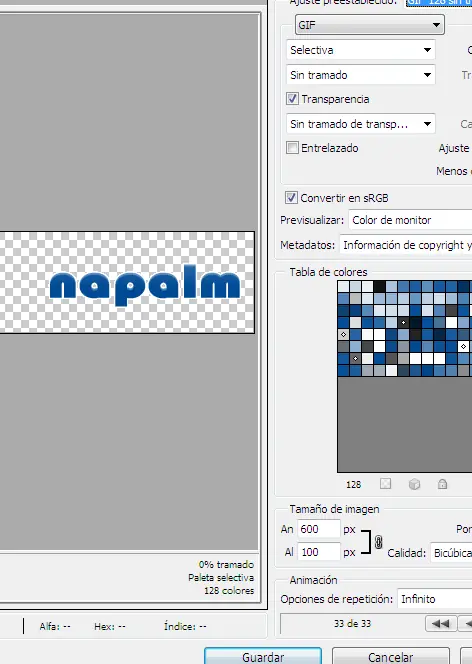Click the 'Paleta selectiva' preview info text
Screen dimensions: 472x664
221,578
